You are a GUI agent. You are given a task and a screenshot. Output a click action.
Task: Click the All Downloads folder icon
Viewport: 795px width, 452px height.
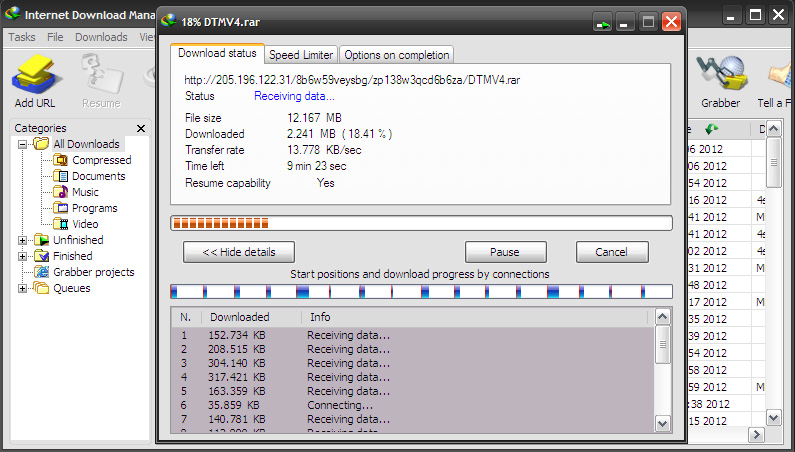point(41,144)
